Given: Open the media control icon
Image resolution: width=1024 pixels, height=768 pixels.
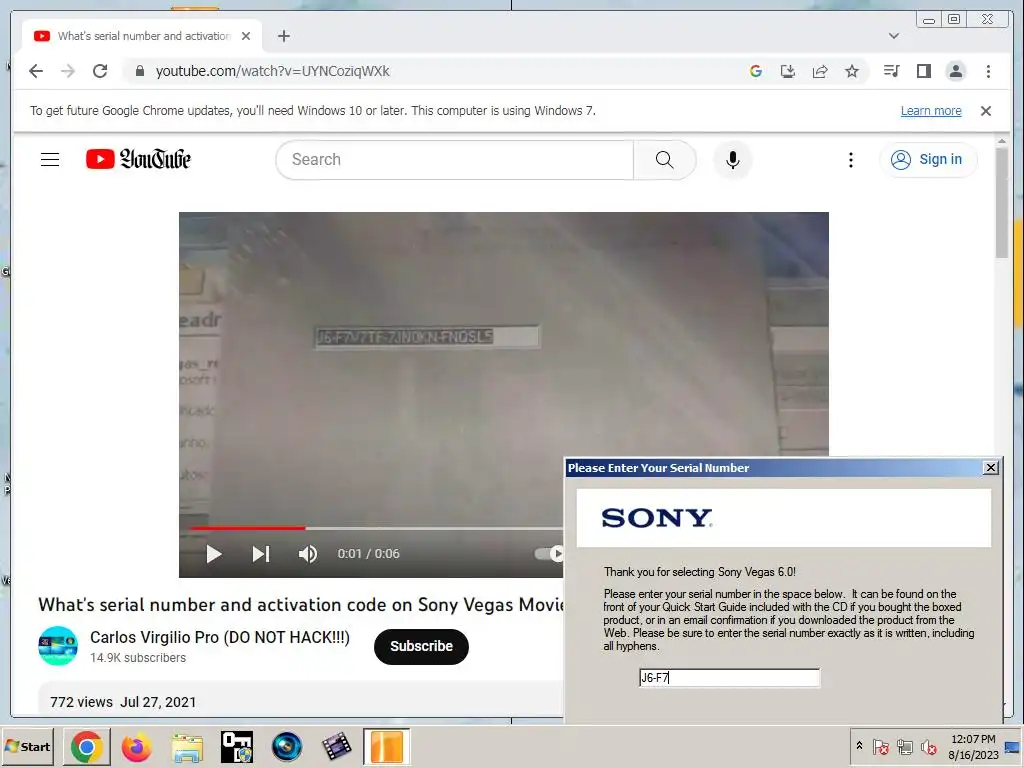Looking at the screenshot, I should click(x=891, y=71).
